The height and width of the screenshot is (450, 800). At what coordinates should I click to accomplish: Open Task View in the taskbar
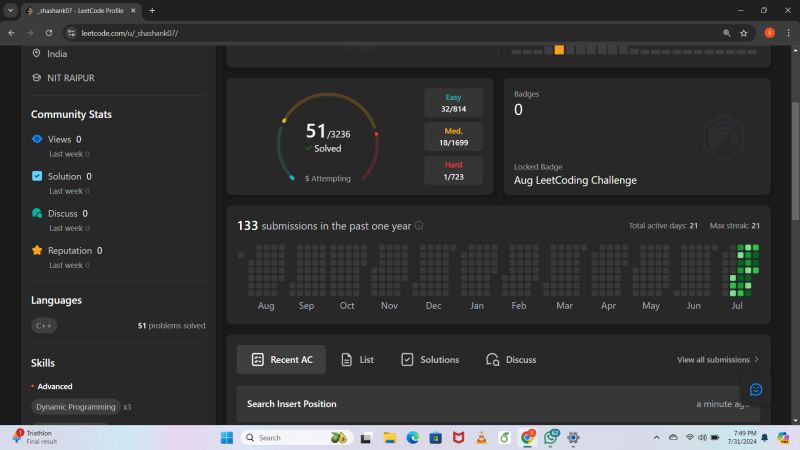click(366, 438)
